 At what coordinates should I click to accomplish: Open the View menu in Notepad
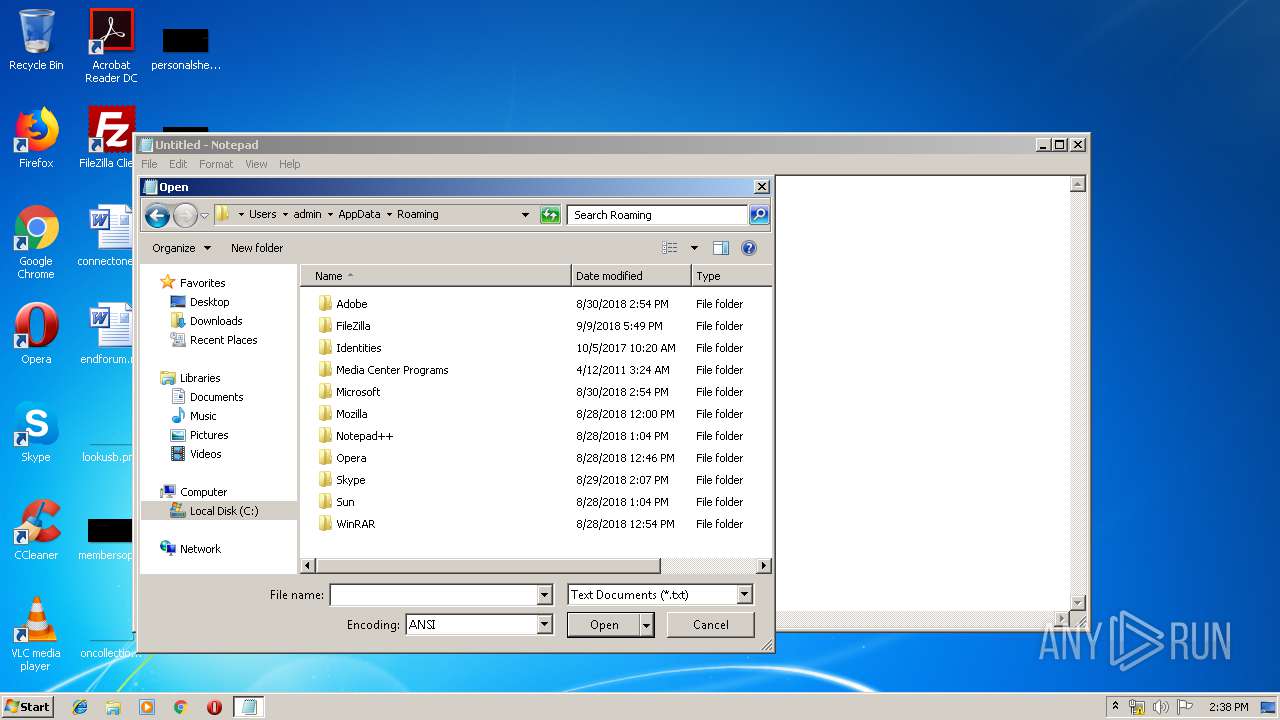[x=256, y=164]
